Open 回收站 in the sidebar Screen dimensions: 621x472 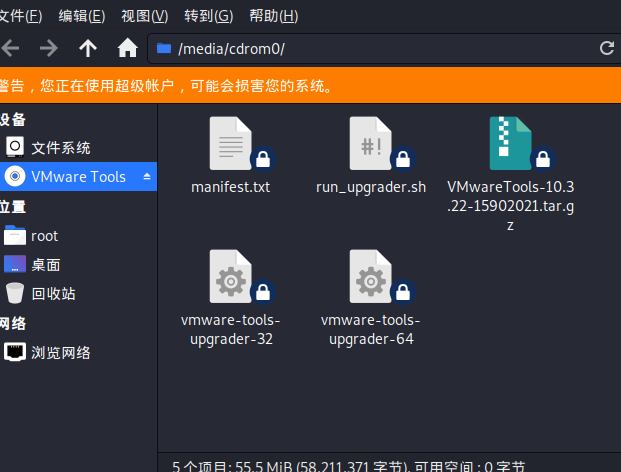78,294
